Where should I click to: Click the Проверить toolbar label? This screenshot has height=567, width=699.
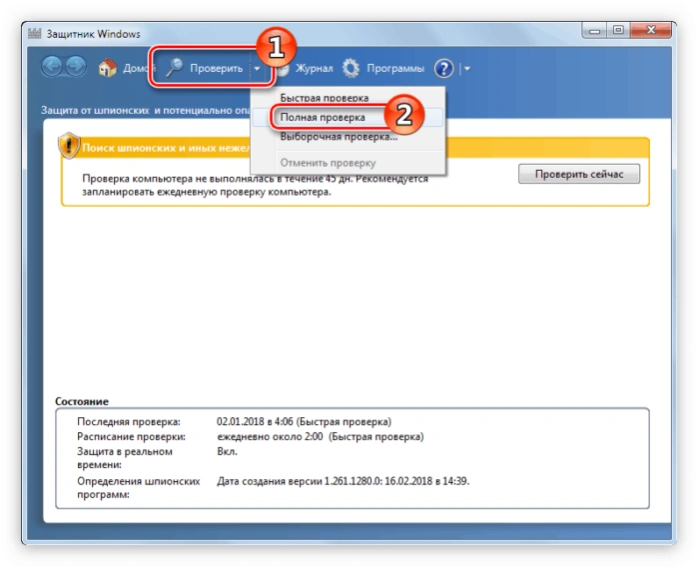(x=216, y=68)
